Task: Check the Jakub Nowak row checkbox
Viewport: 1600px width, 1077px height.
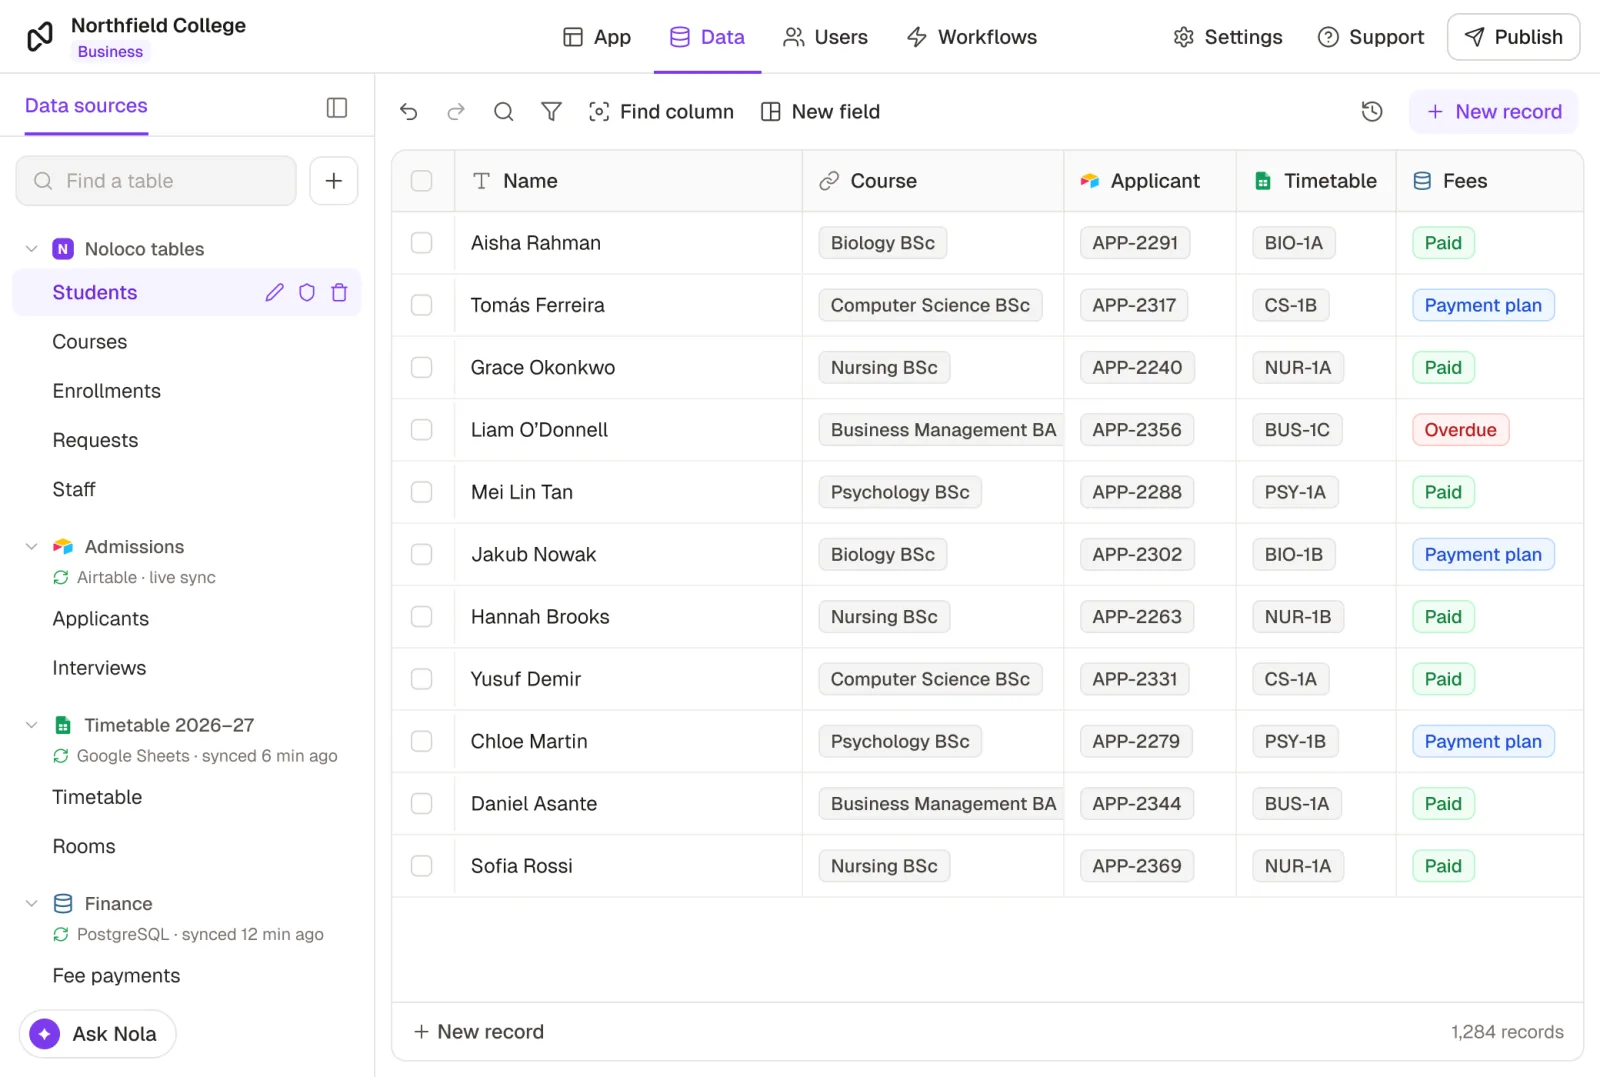Action: tap(422, 555)
